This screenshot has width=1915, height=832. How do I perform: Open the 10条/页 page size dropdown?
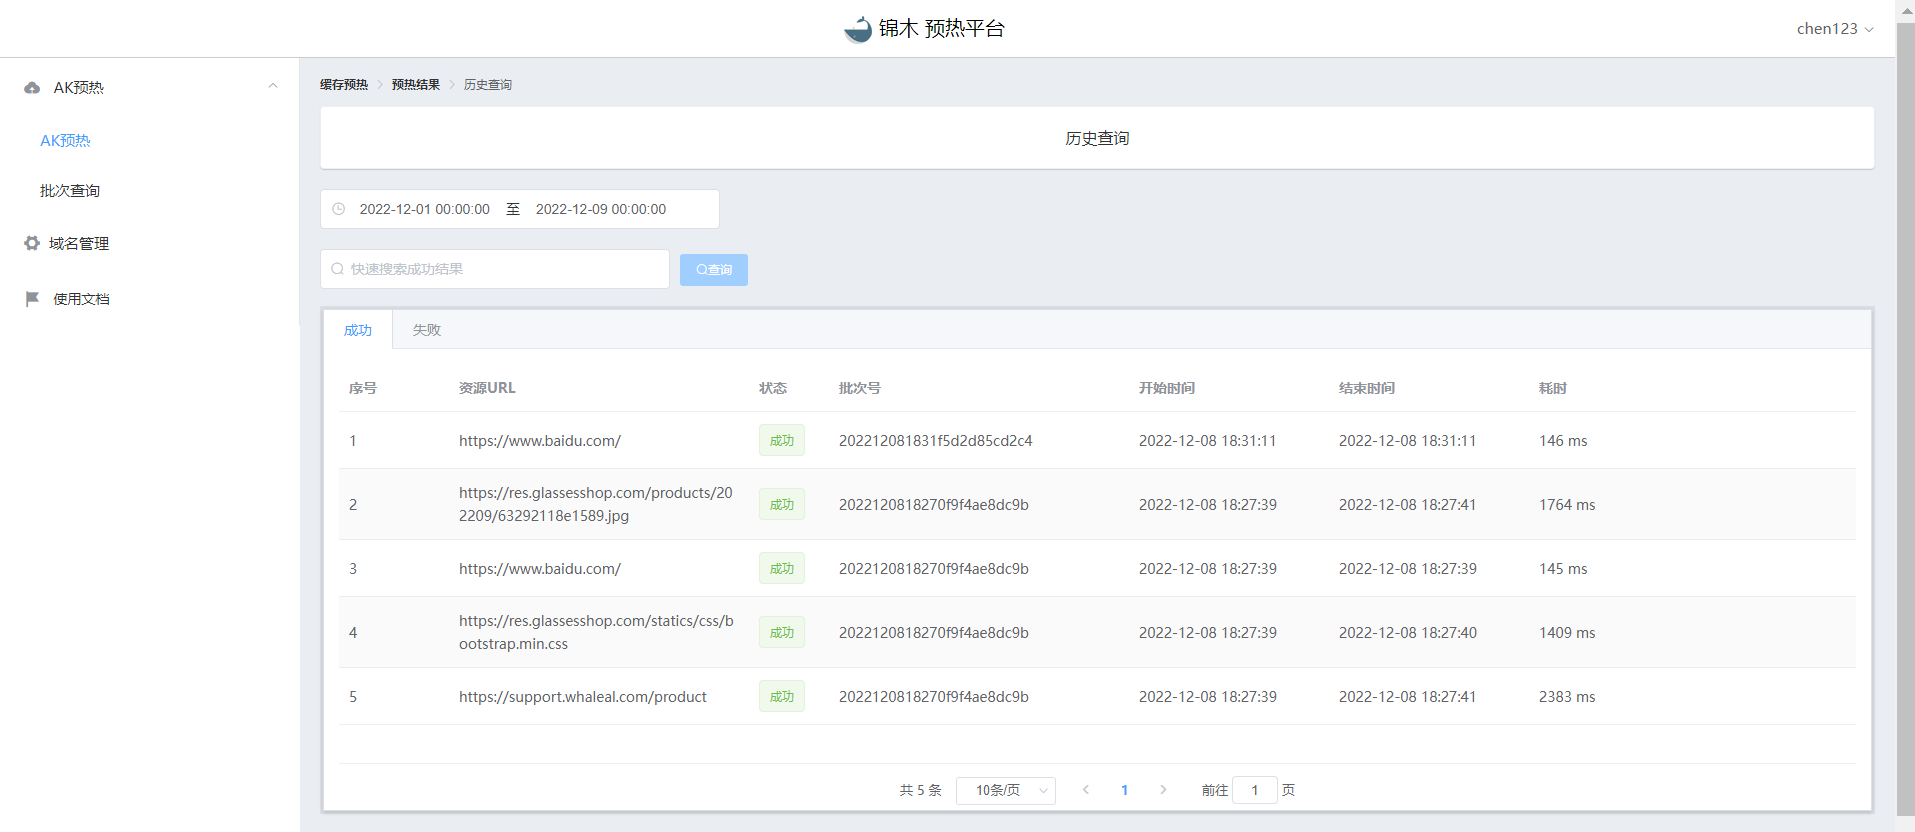pos(1006,790)
